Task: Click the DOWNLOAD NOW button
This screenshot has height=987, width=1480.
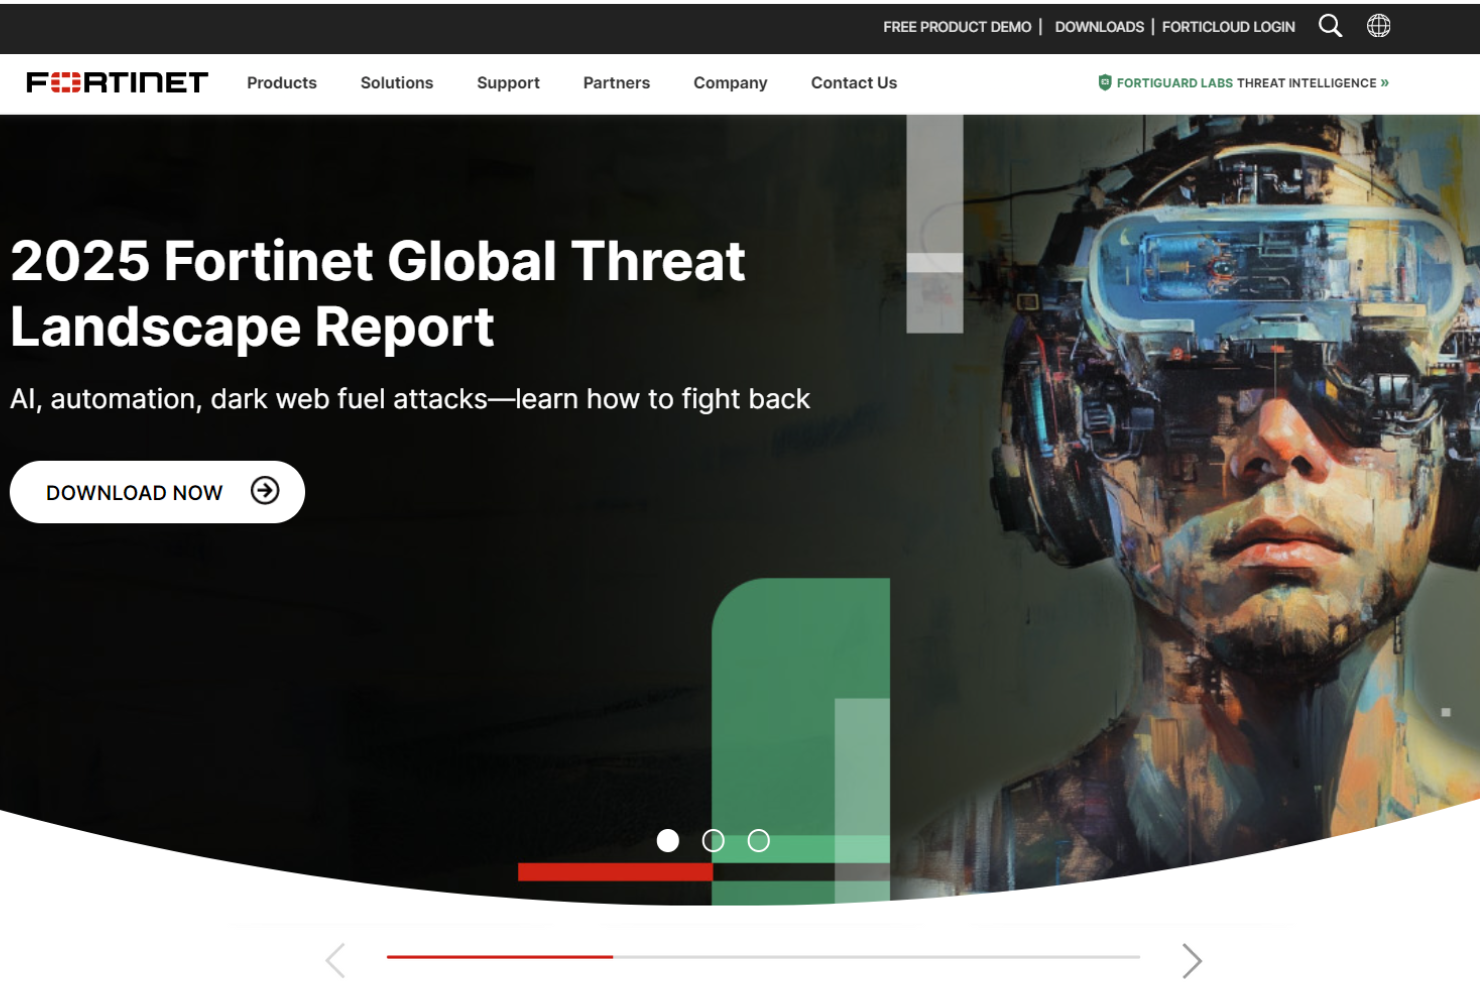Action: tap(156, 491)
